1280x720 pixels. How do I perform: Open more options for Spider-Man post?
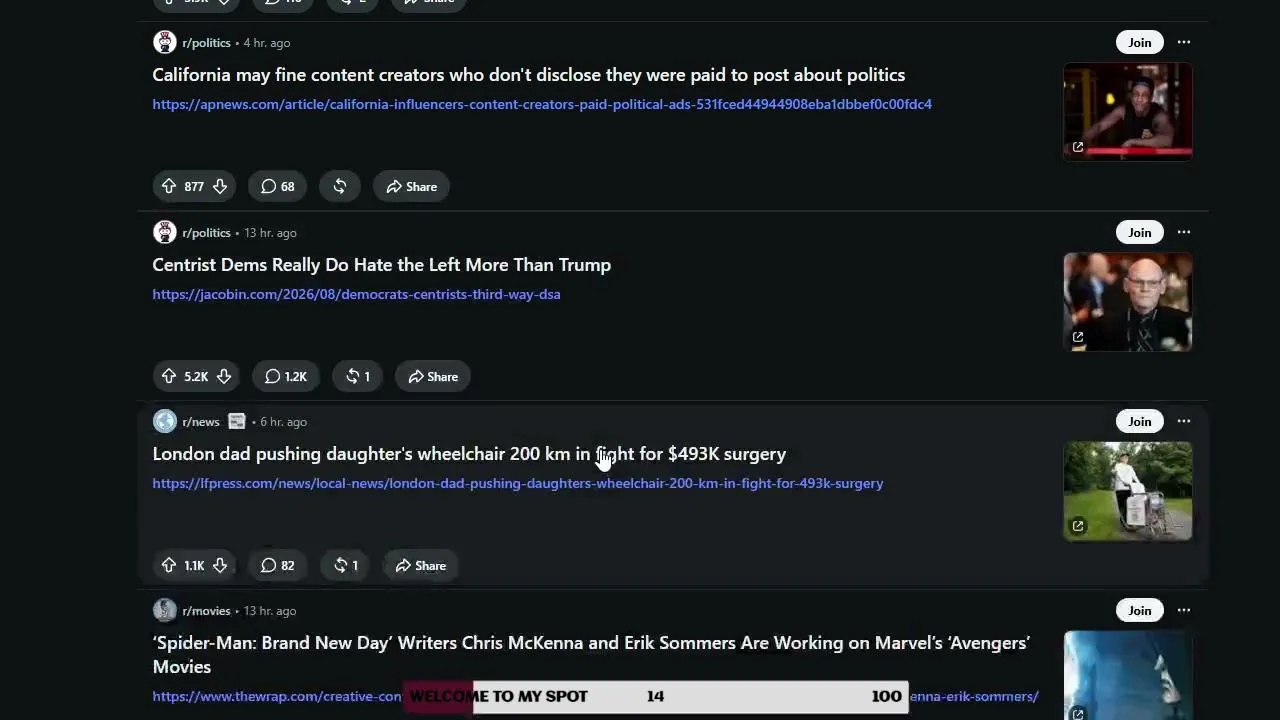pos(1184,610)
